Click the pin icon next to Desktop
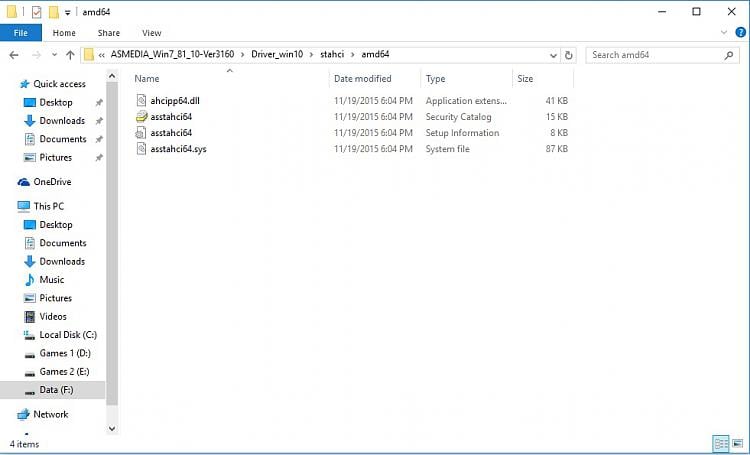The image size is (750, 455). click(x=99, y=102)
